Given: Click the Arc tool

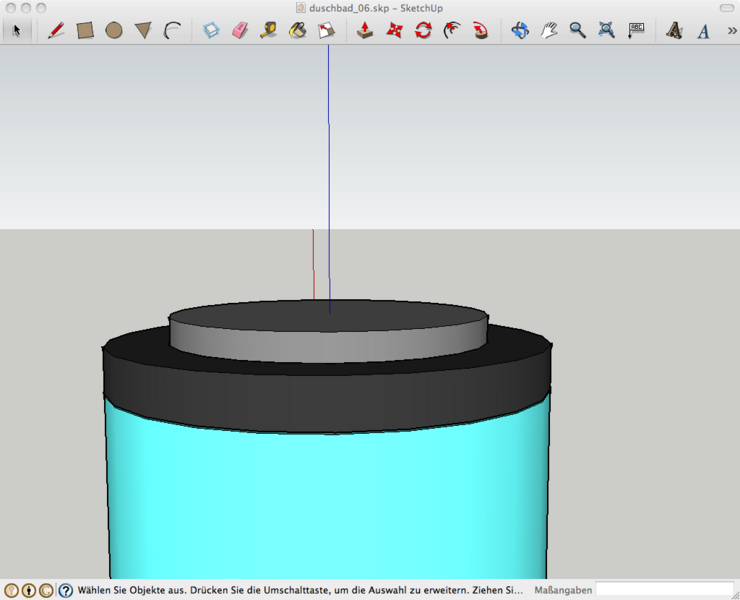Looking at the screenshot, I should click(x=172, y=30).
